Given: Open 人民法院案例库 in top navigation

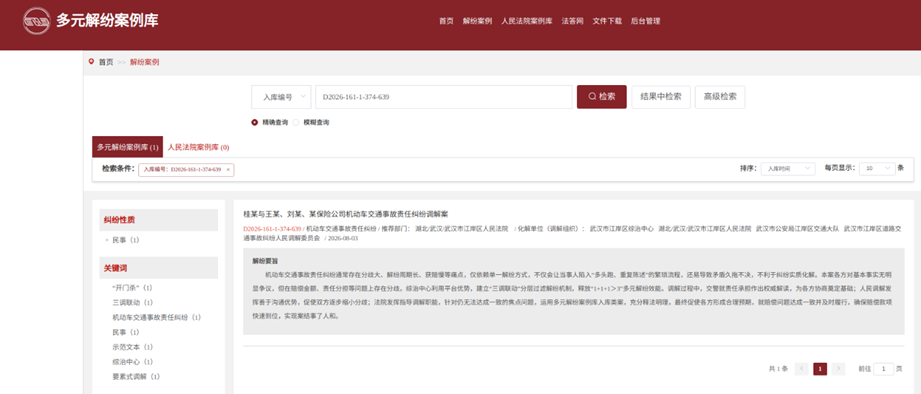Looking at the screenshot, I should 527,21.
